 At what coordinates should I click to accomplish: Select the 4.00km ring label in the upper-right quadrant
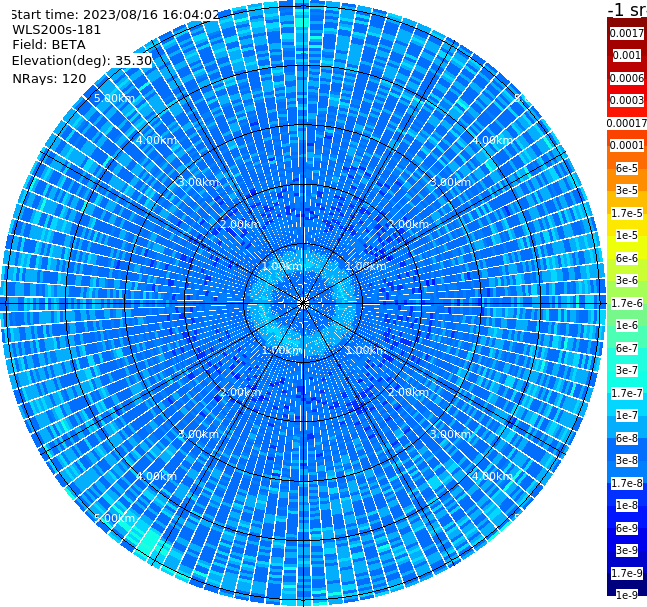492,140
